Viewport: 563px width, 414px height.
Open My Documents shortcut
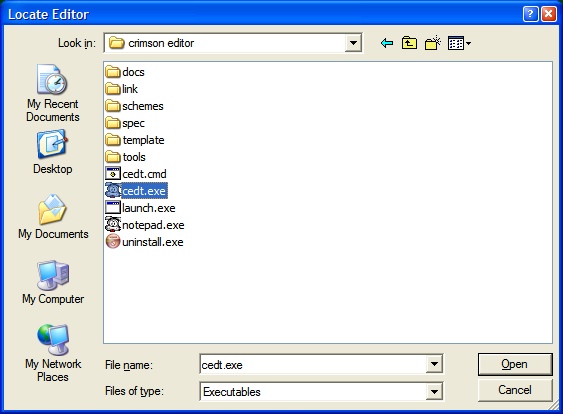[53, 217]
